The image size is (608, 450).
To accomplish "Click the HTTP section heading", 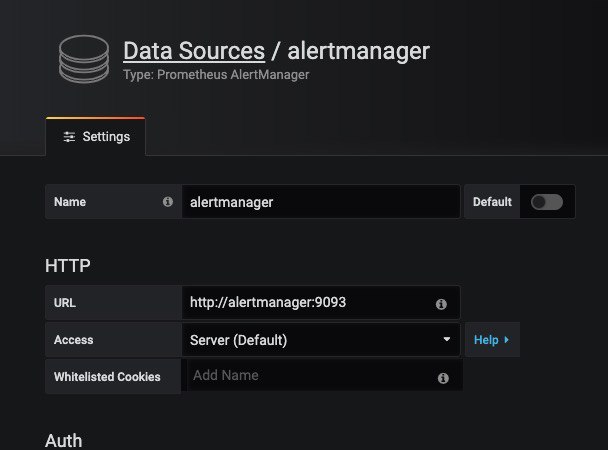I will pos(68,266).
